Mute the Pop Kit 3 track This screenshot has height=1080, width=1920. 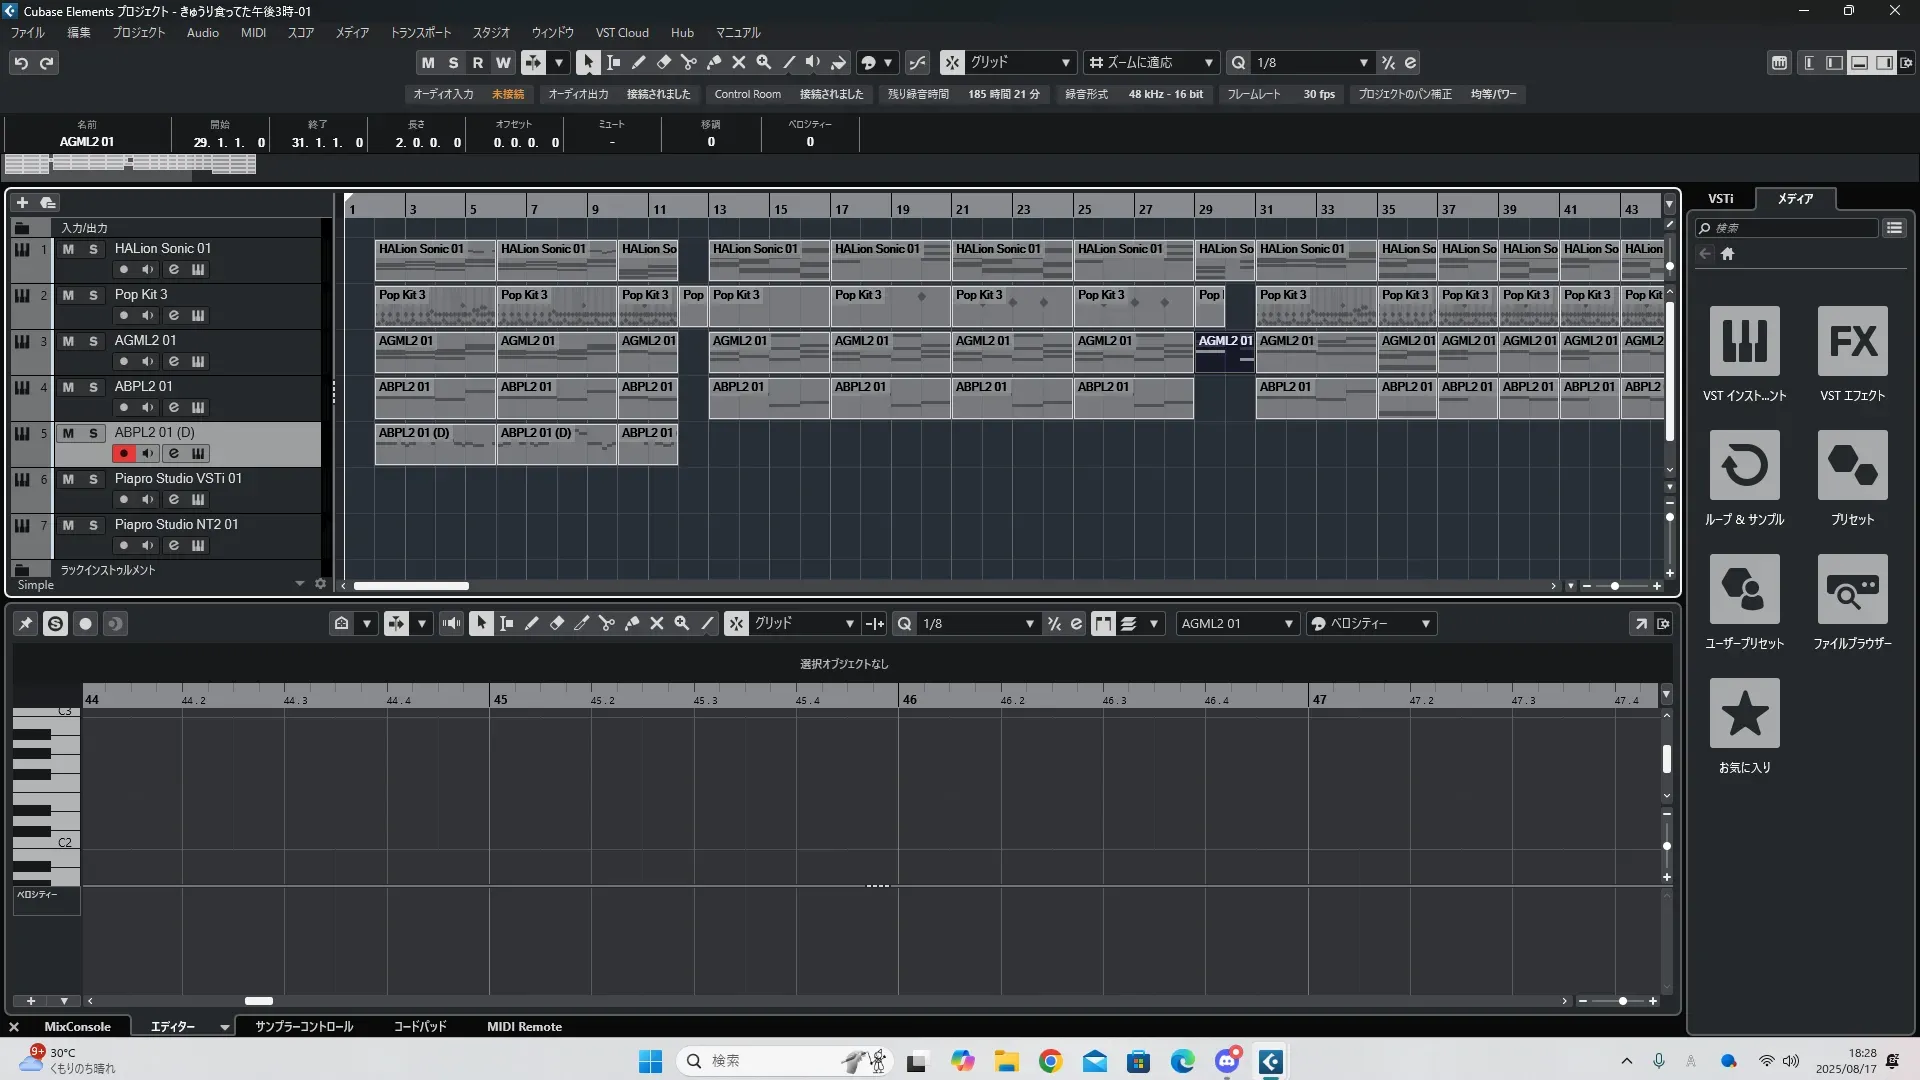tap(68, 295)
